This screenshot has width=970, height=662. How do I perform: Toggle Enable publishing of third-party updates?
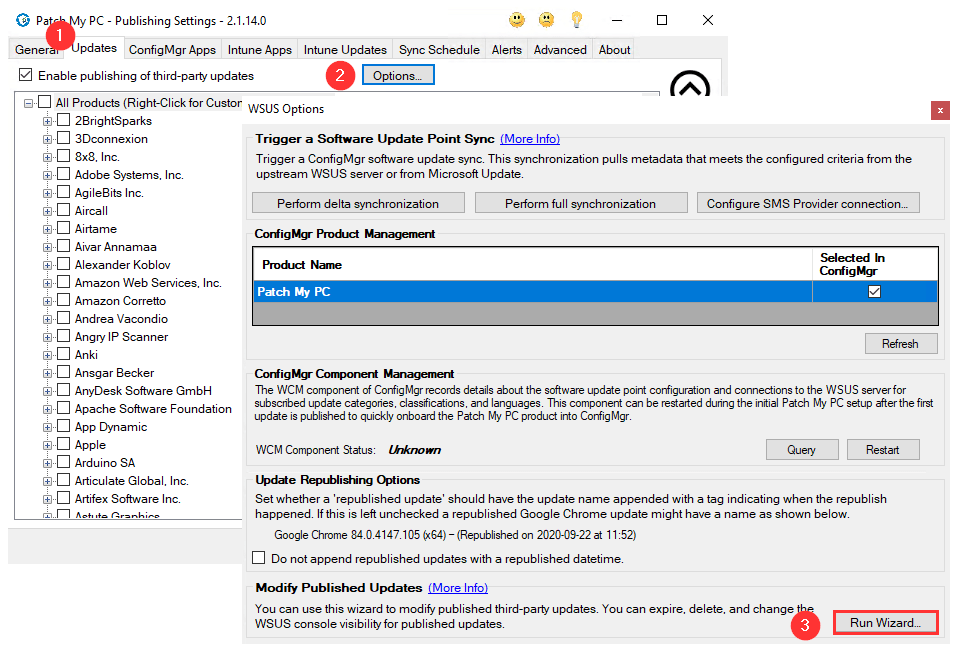[25, 75]
